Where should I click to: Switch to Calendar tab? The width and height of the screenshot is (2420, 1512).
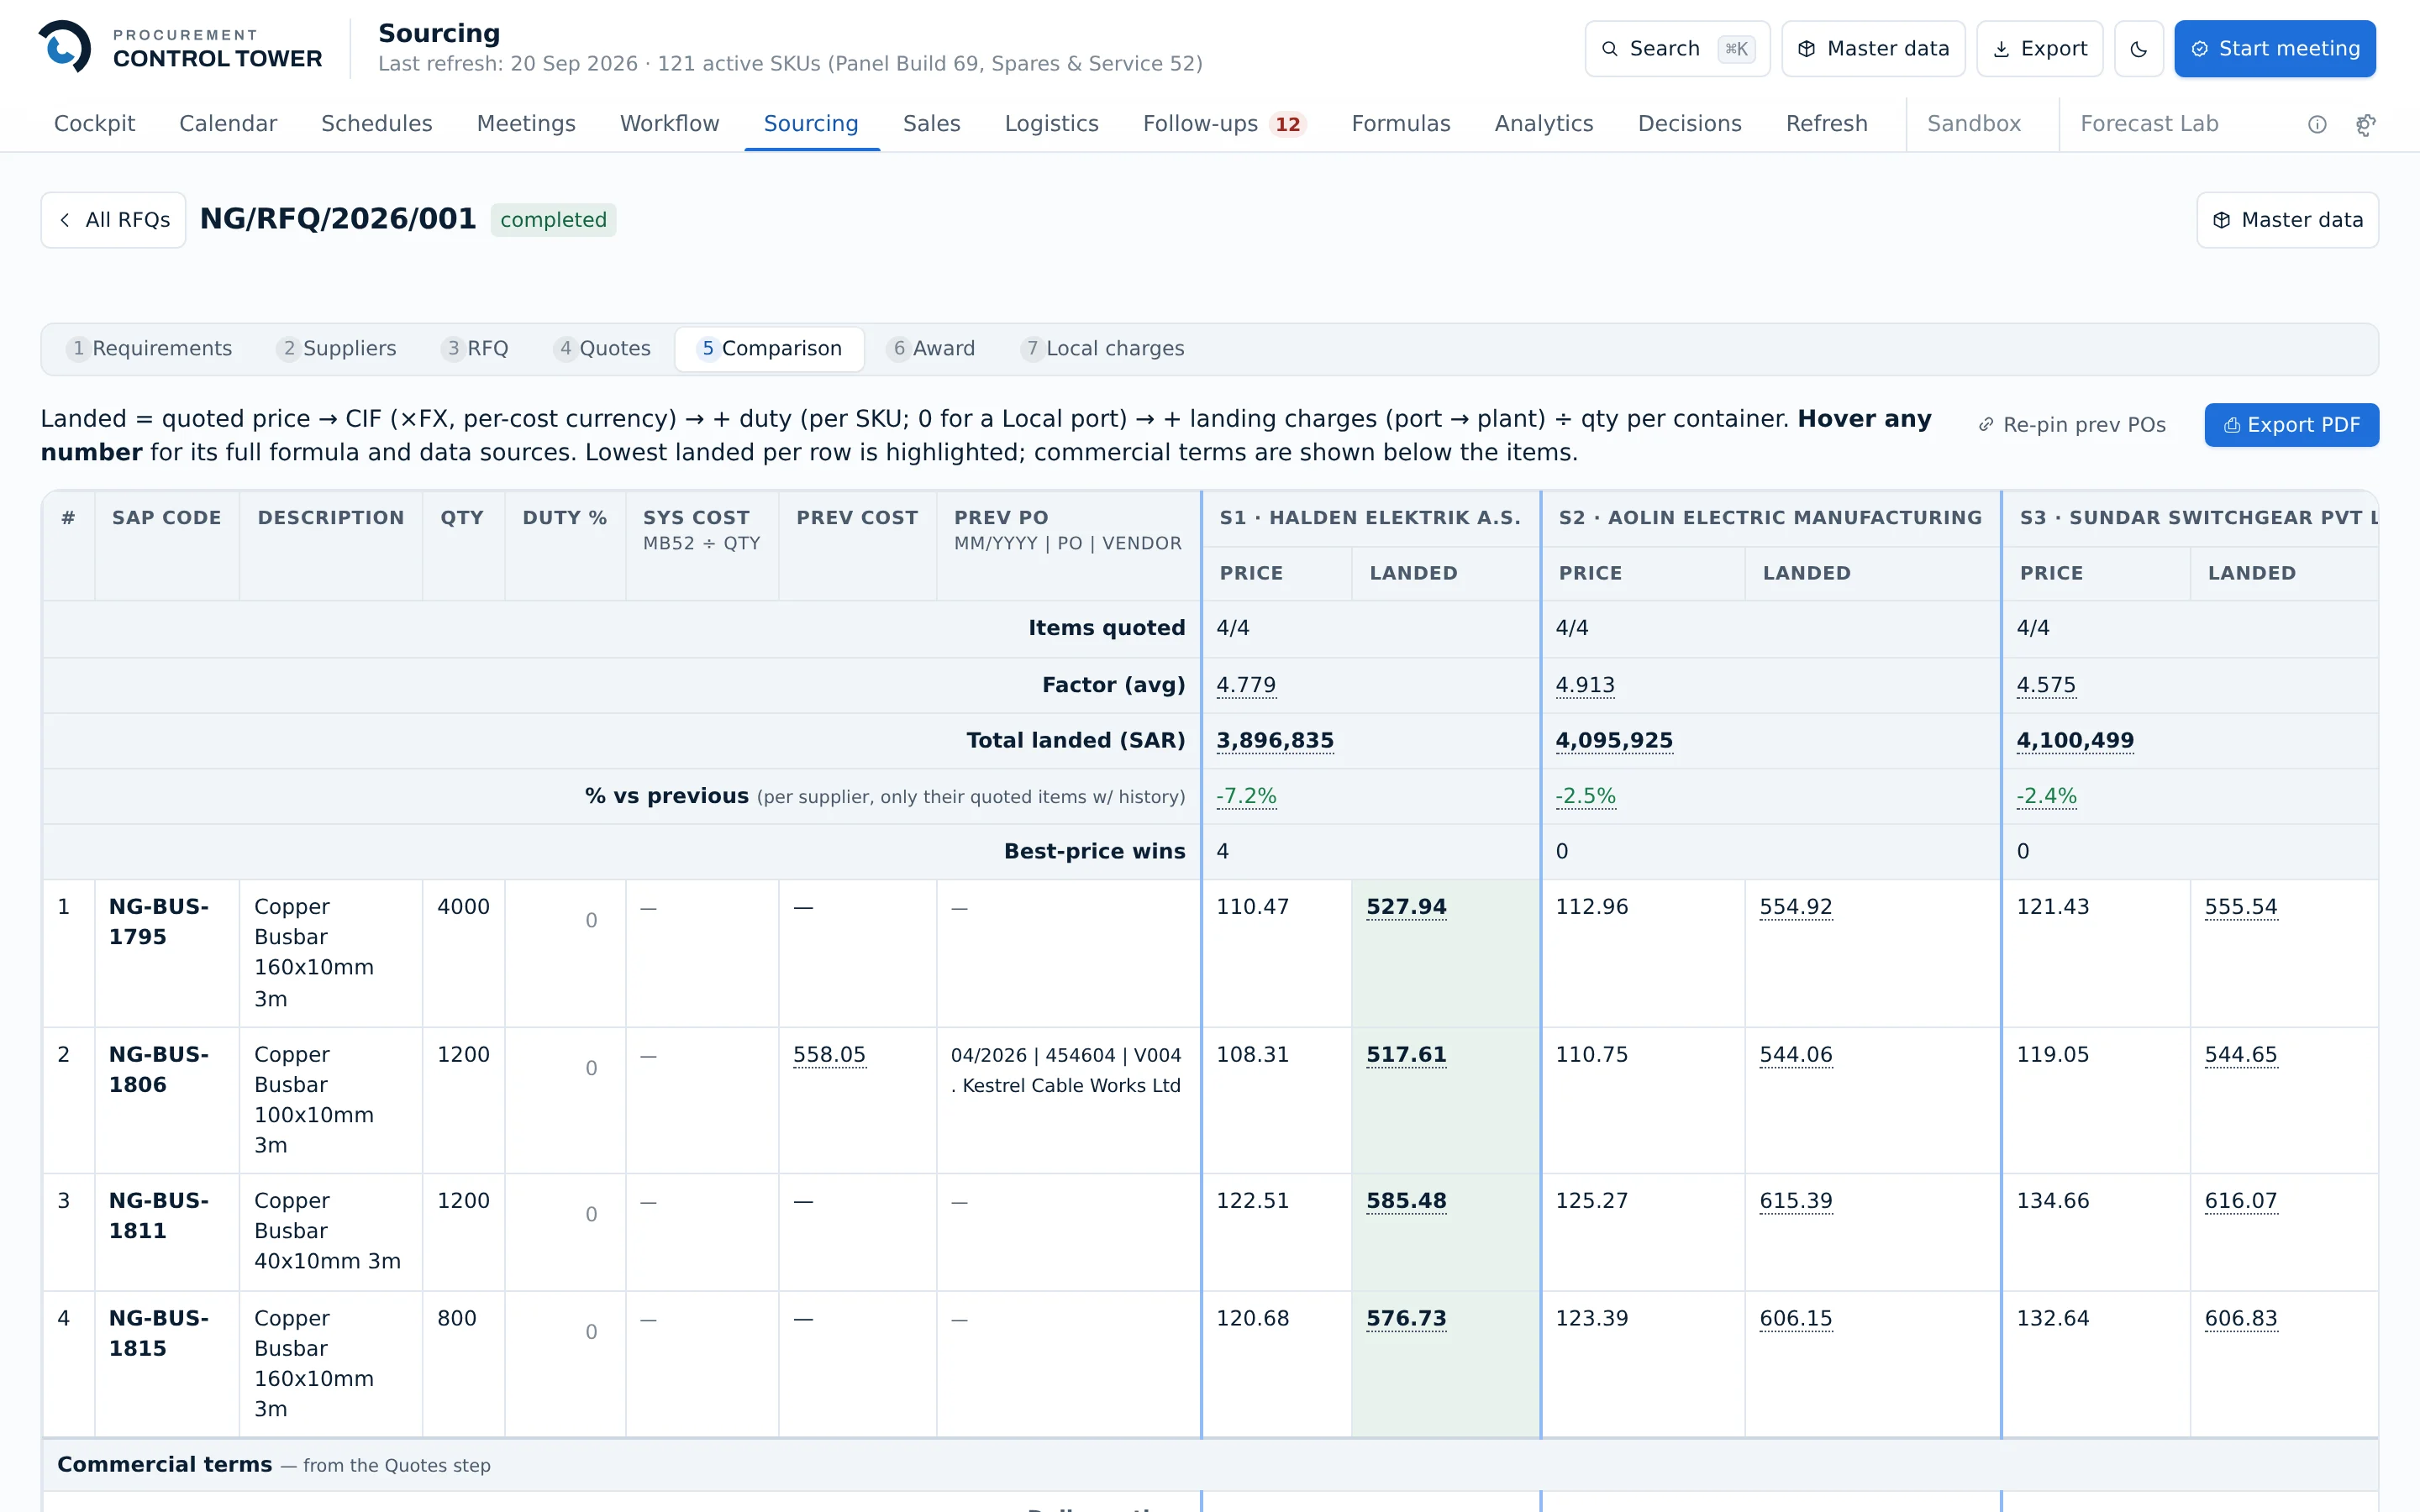228,124
